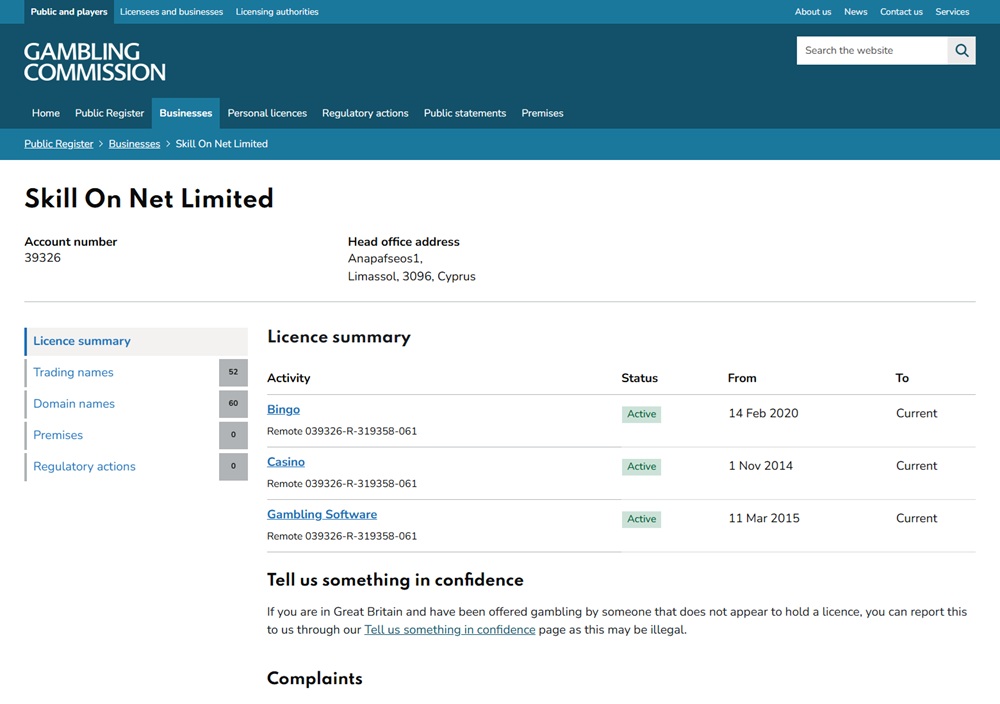Open Premises in the top navigation

542,113
